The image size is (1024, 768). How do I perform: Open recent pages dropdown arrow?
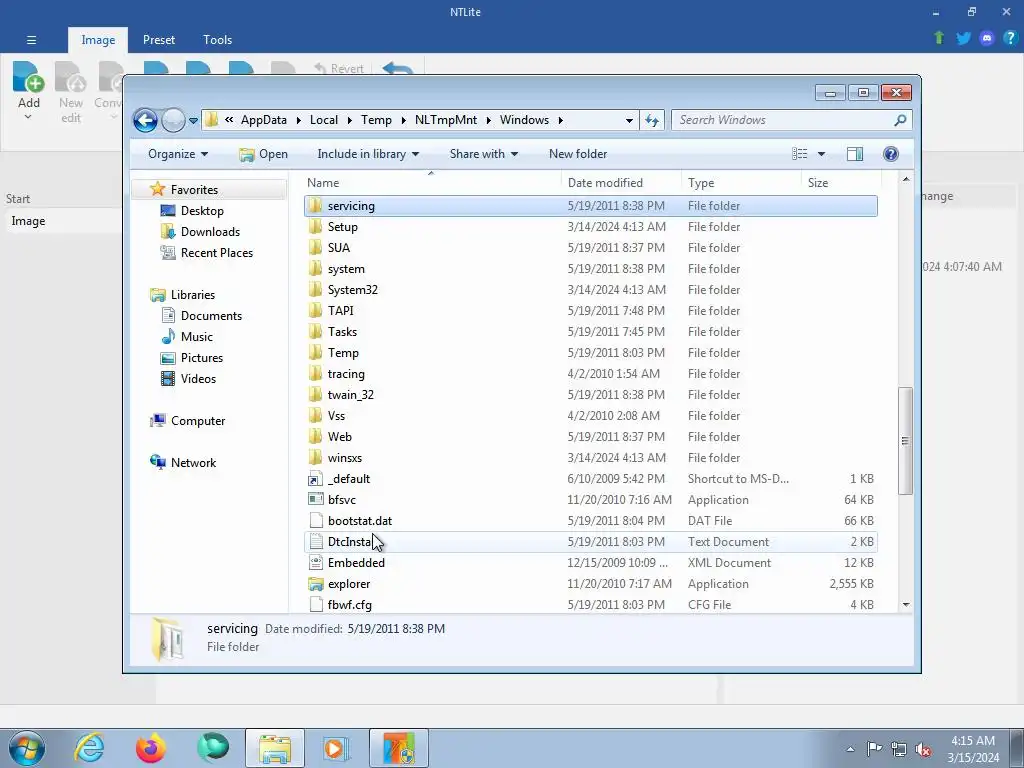pyautogui.click(x=193, y=120)
